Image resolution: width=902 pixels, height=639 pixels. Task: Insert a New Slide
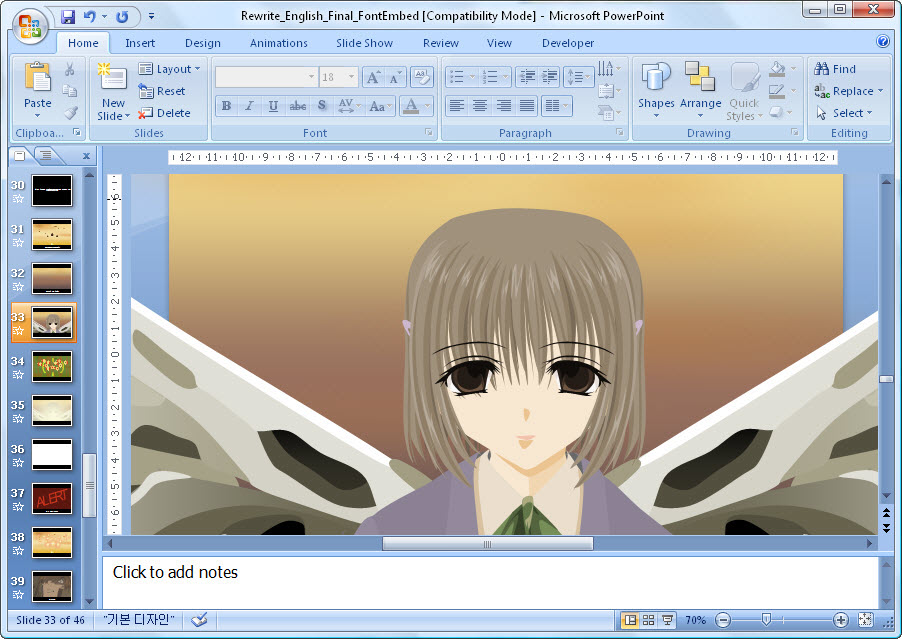point(113,92)
